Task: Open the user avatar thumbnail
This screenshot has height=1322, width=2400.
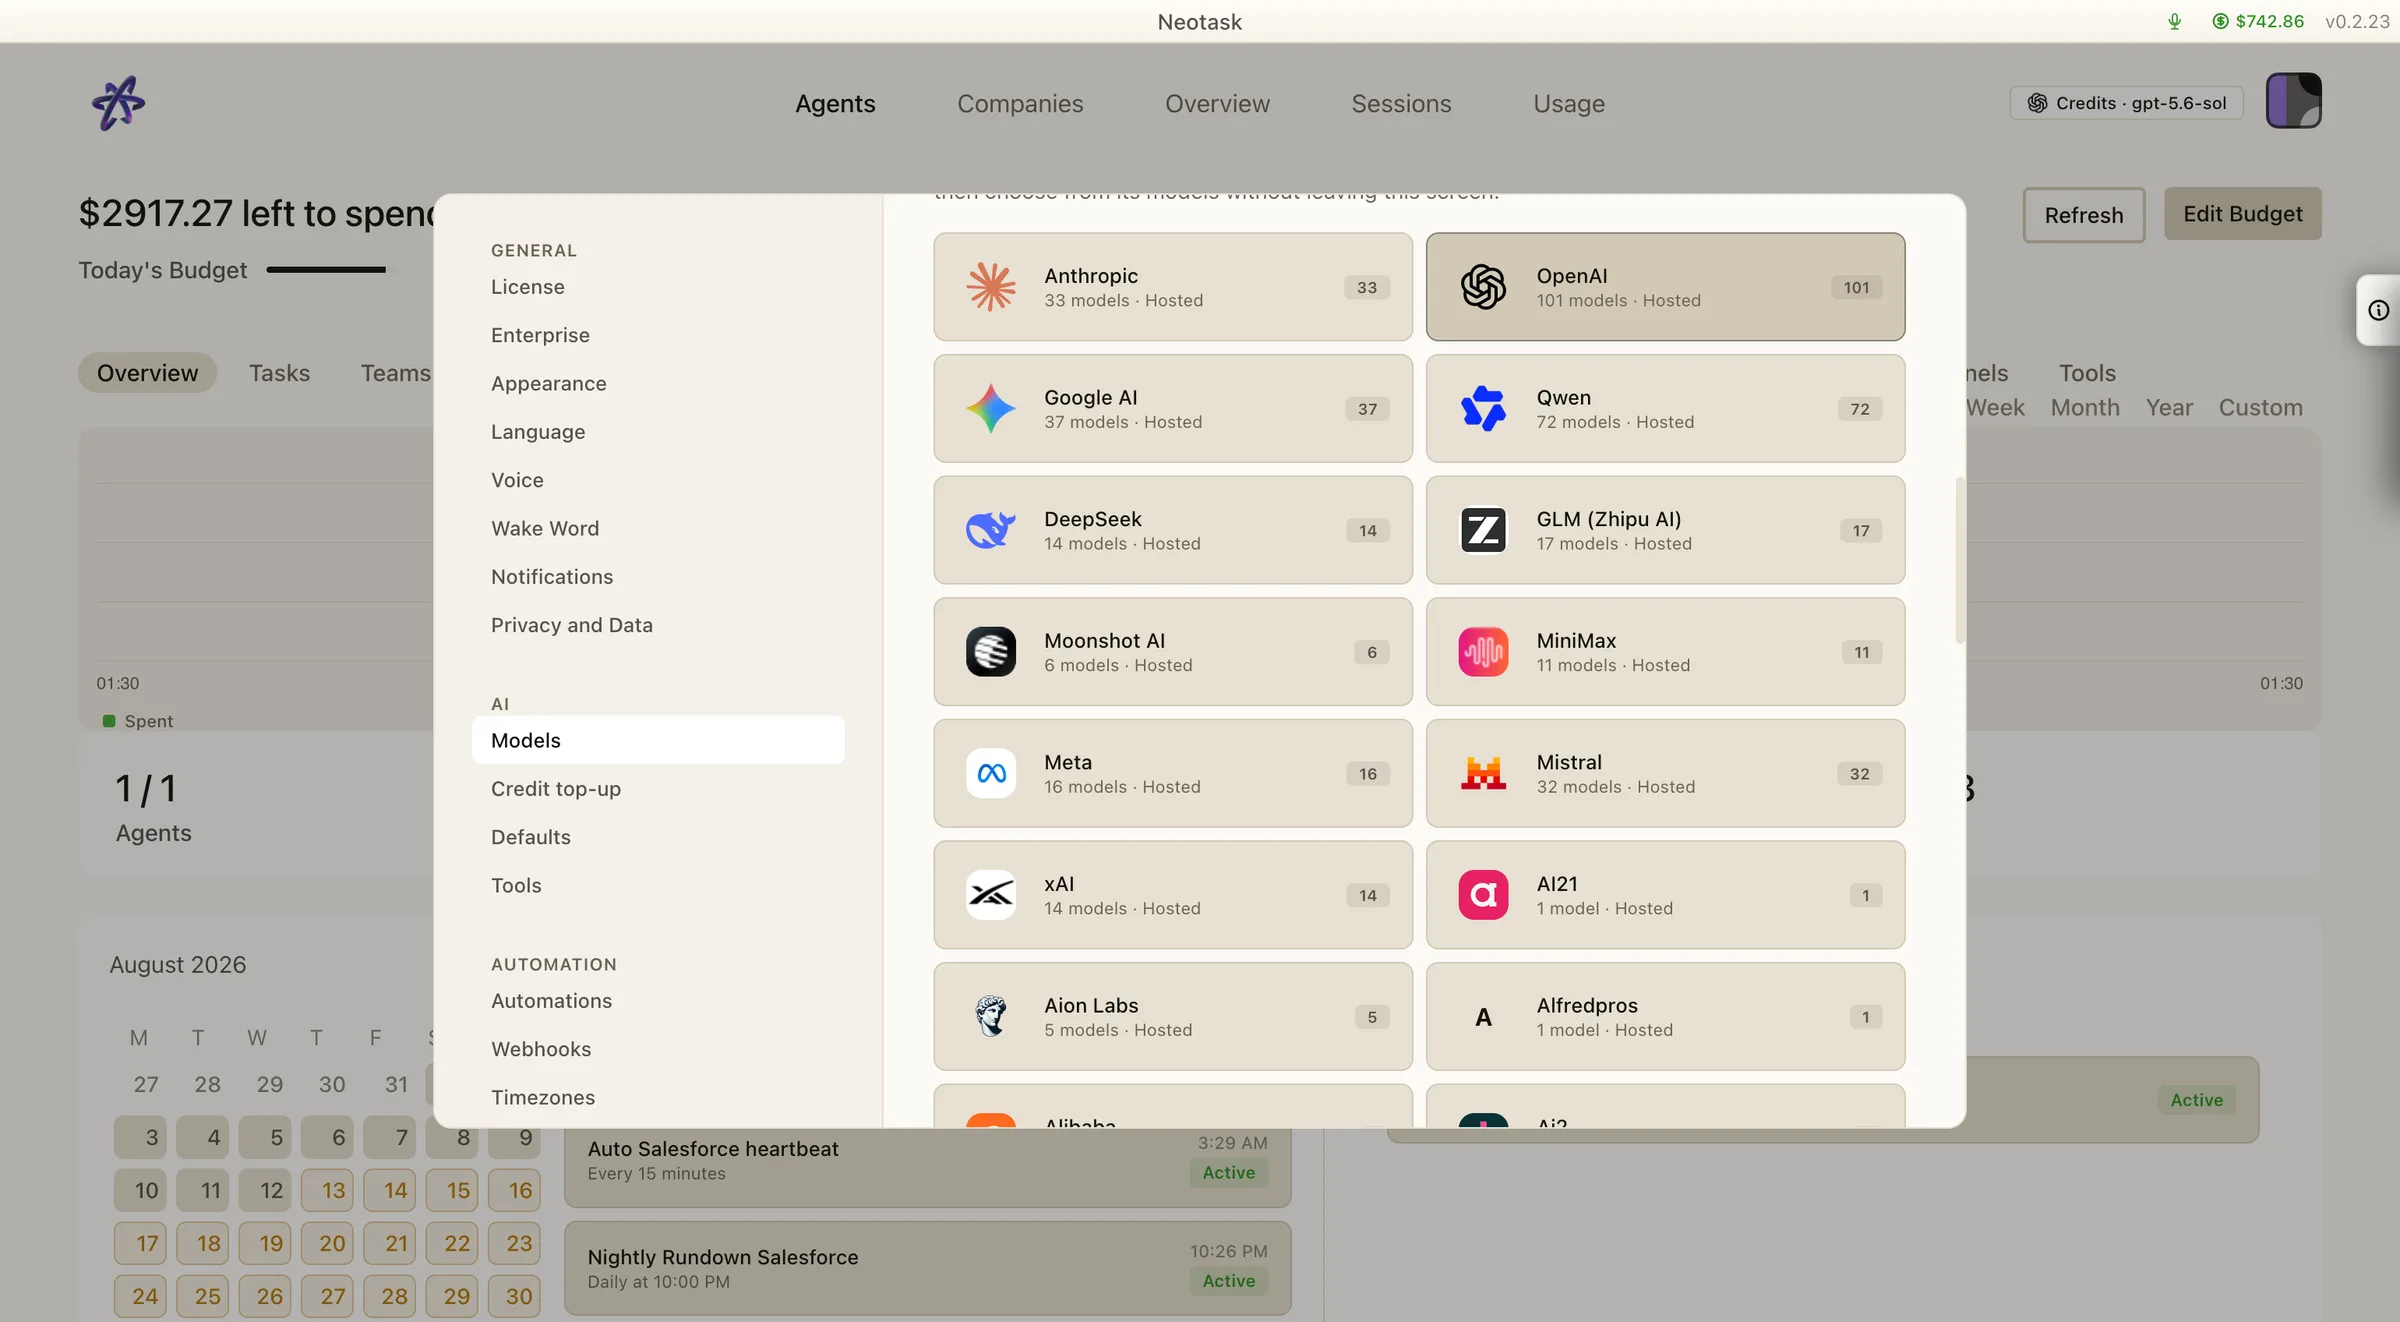Action: point(2293,101)
